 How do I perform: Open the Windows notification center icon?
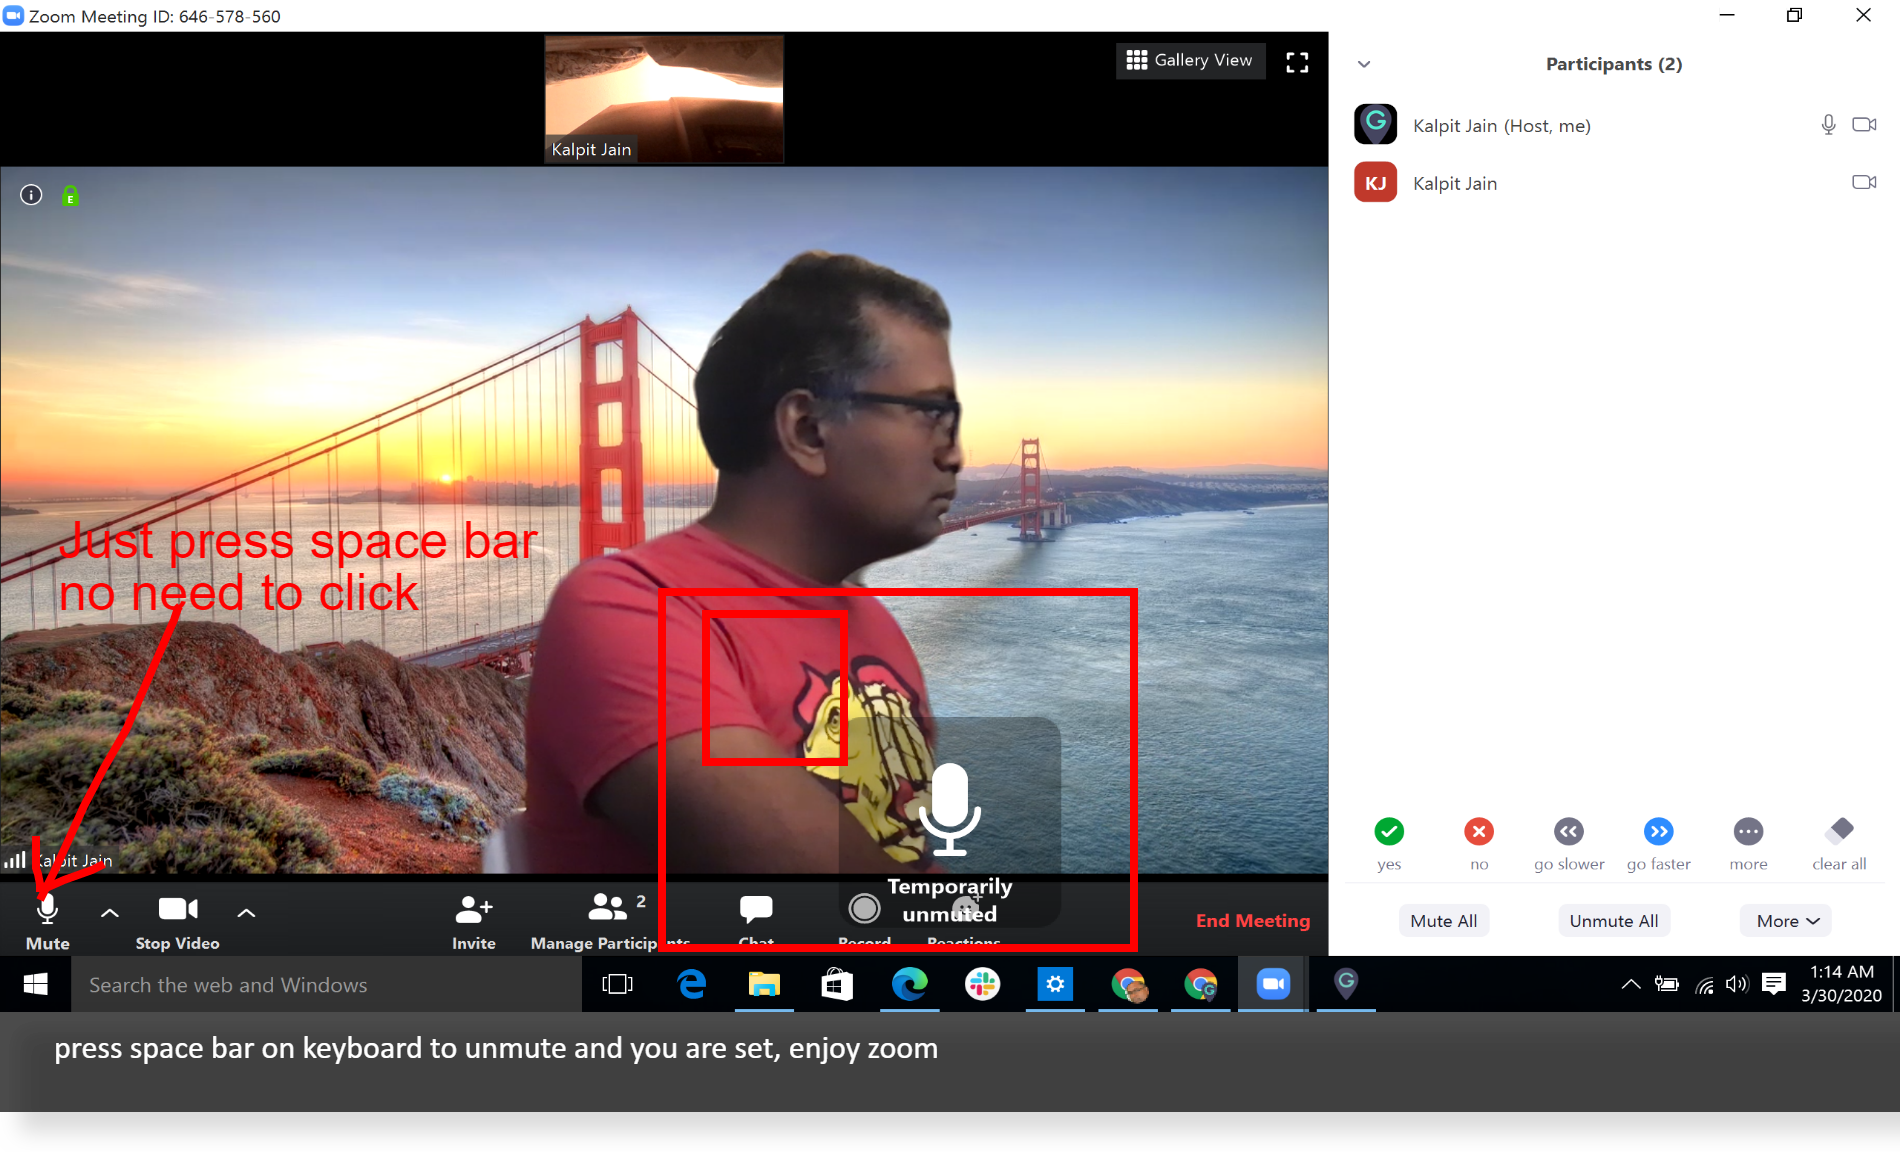pyautogui.click(x=1774, y=984)
